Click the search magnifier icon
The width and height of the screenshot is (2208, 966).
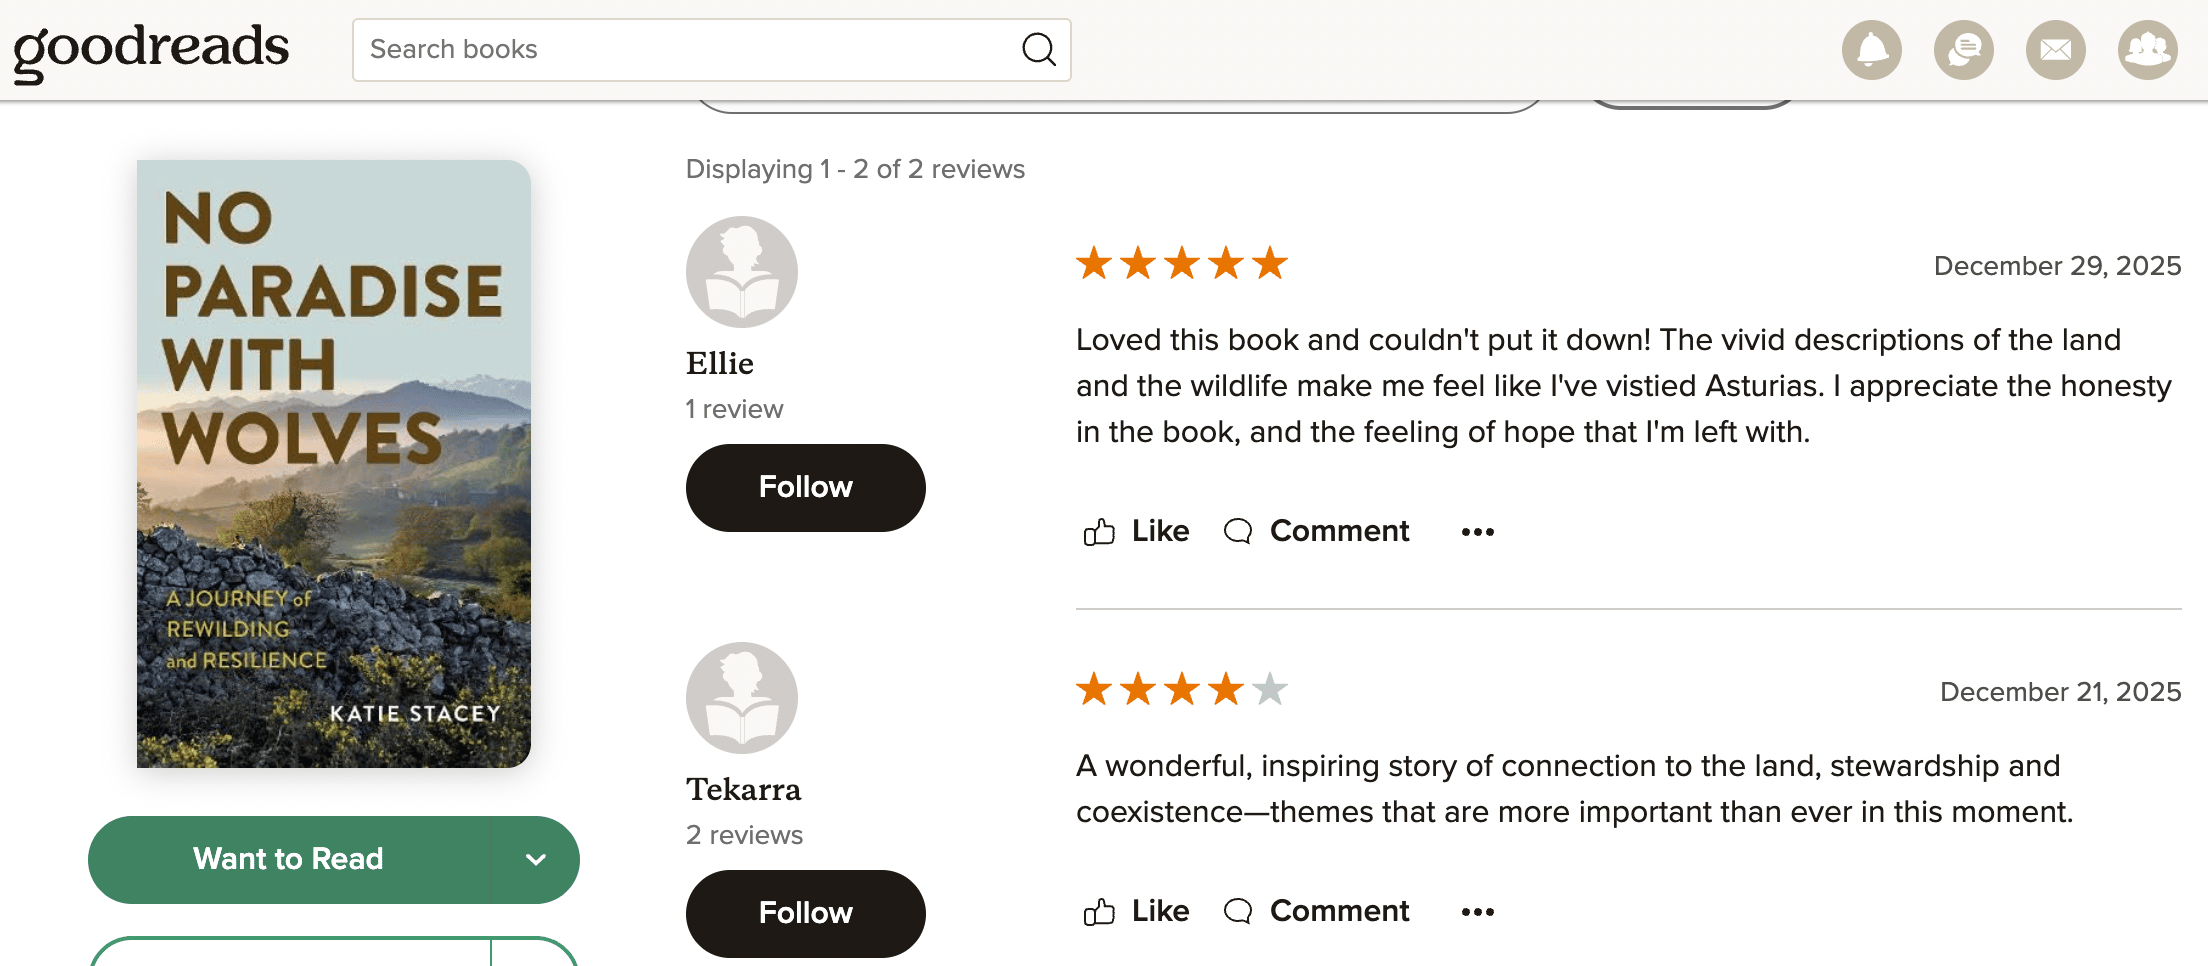click(1039, 50)
